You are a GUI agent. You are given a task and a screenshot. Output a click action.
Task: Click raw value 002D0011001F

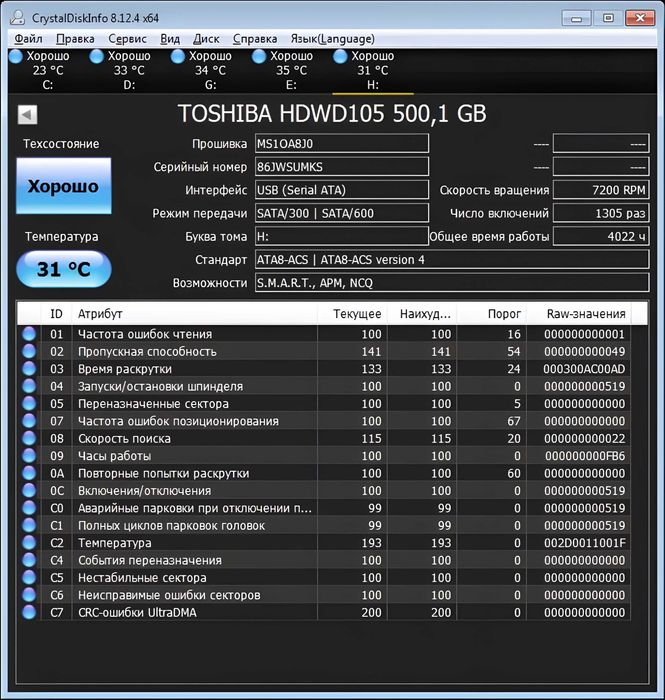(x=585, y=543)
